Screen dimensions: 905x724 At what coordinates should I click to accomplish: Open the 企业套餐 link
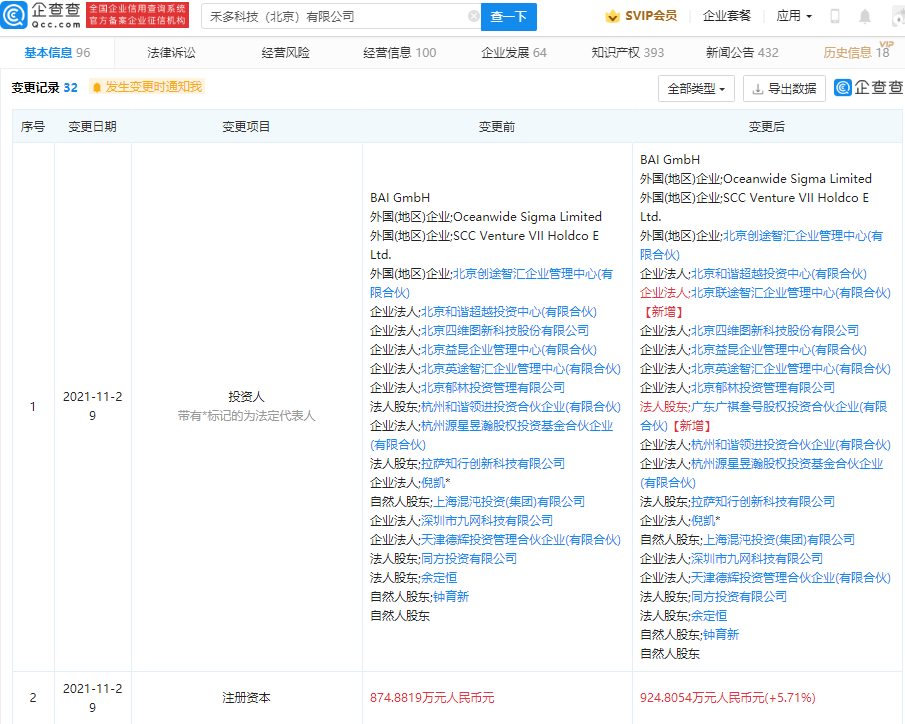(727, 16)
